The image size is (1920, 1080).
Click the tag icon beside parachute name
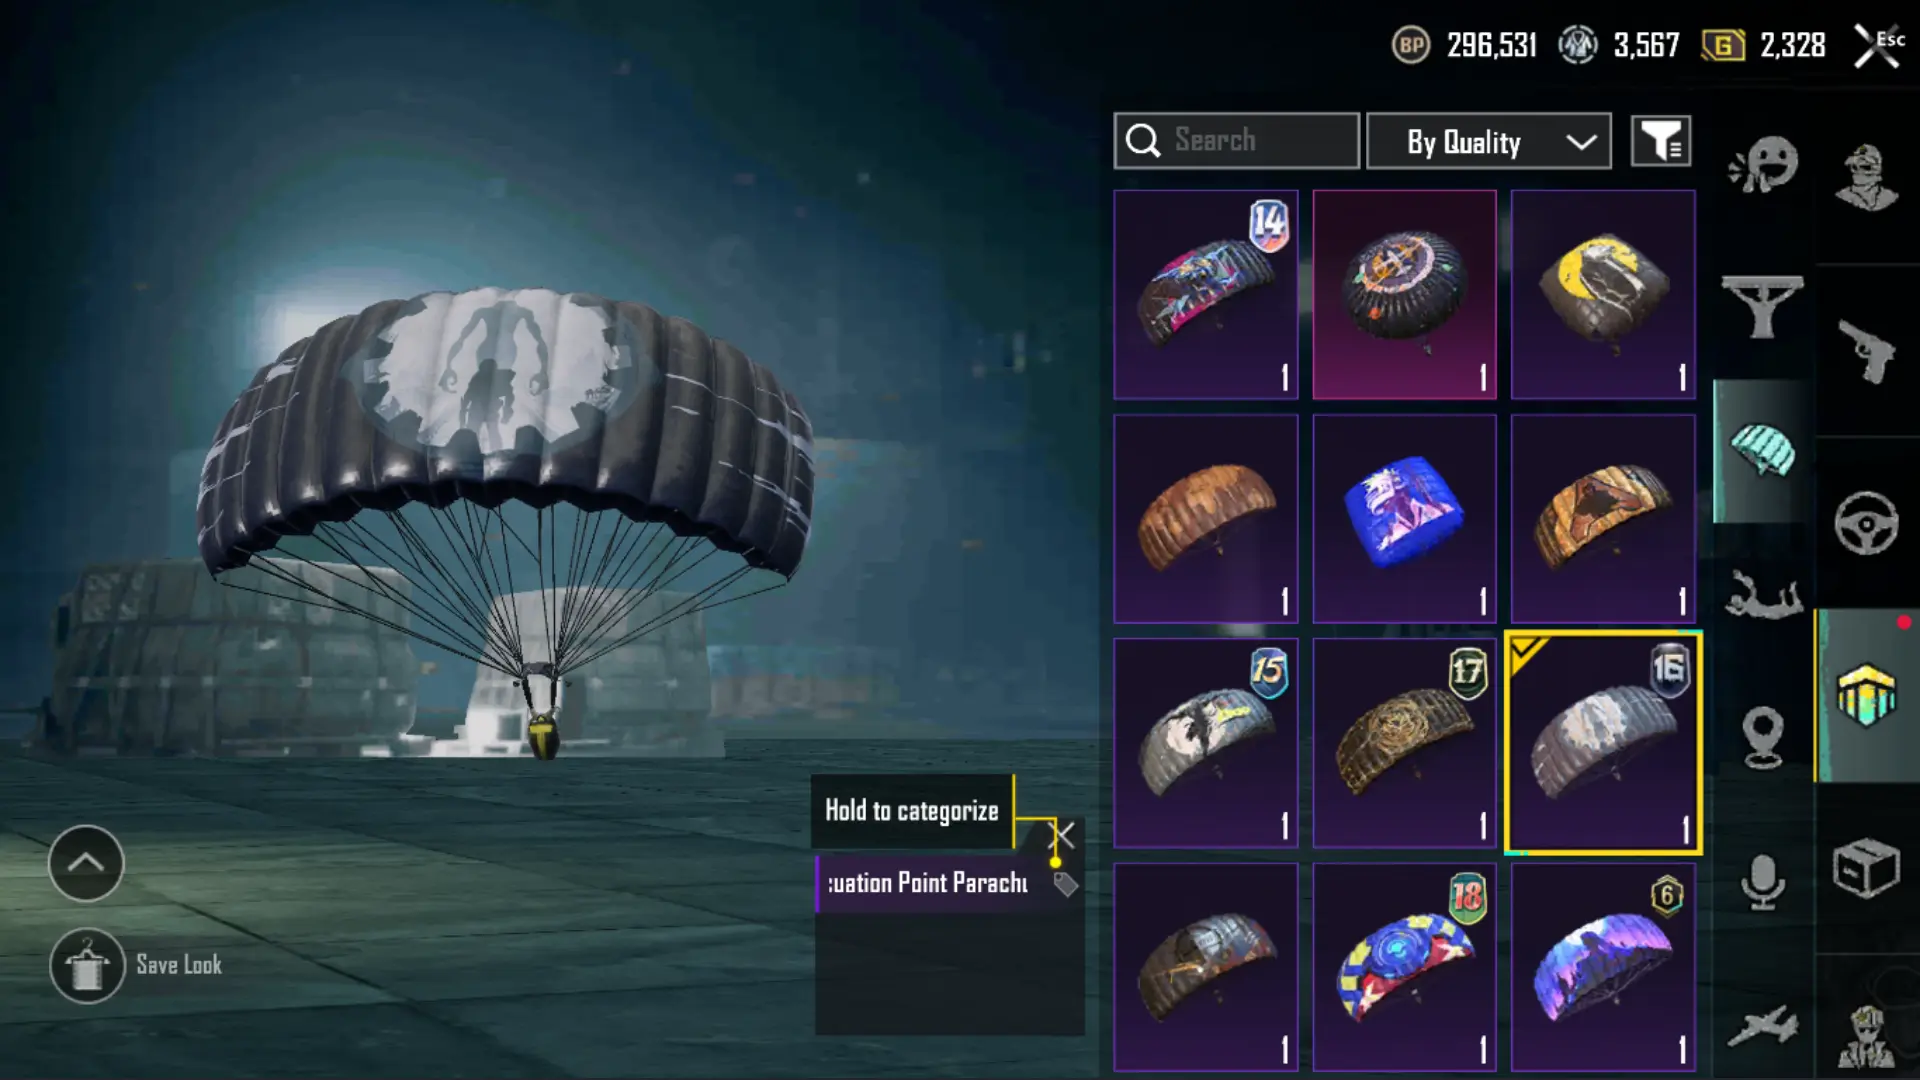1066,884
